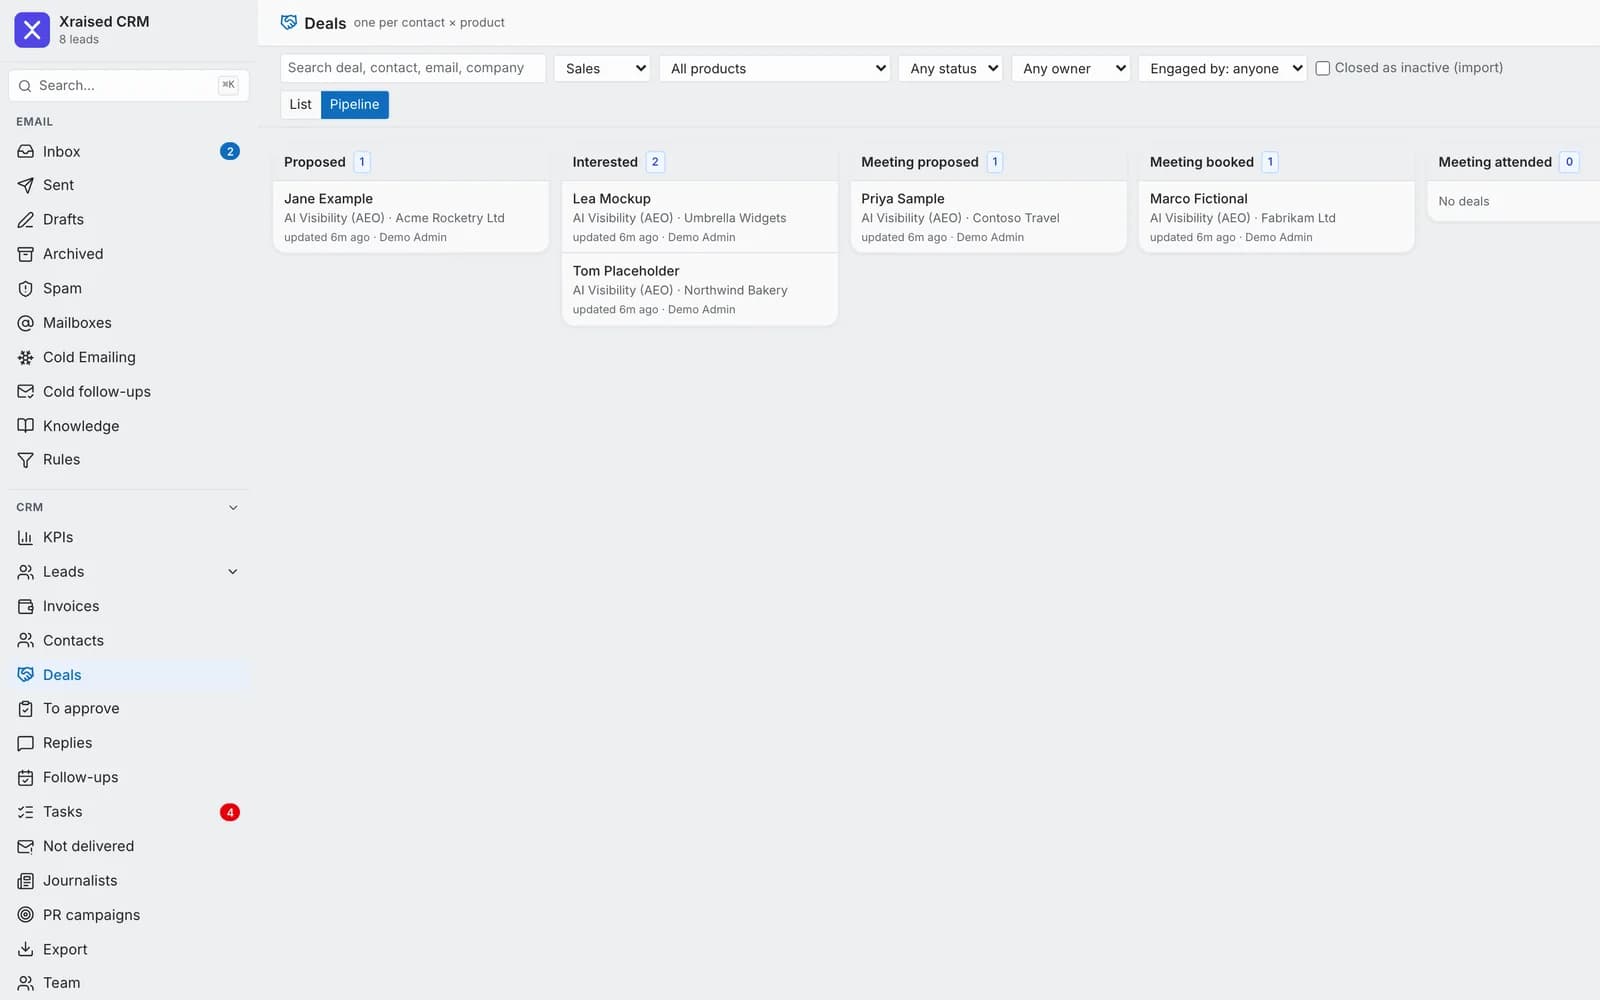Viewport: 1600px width, 1000px height.
Task: Open Not delivered in the sidebar
Action: point(128,846)
